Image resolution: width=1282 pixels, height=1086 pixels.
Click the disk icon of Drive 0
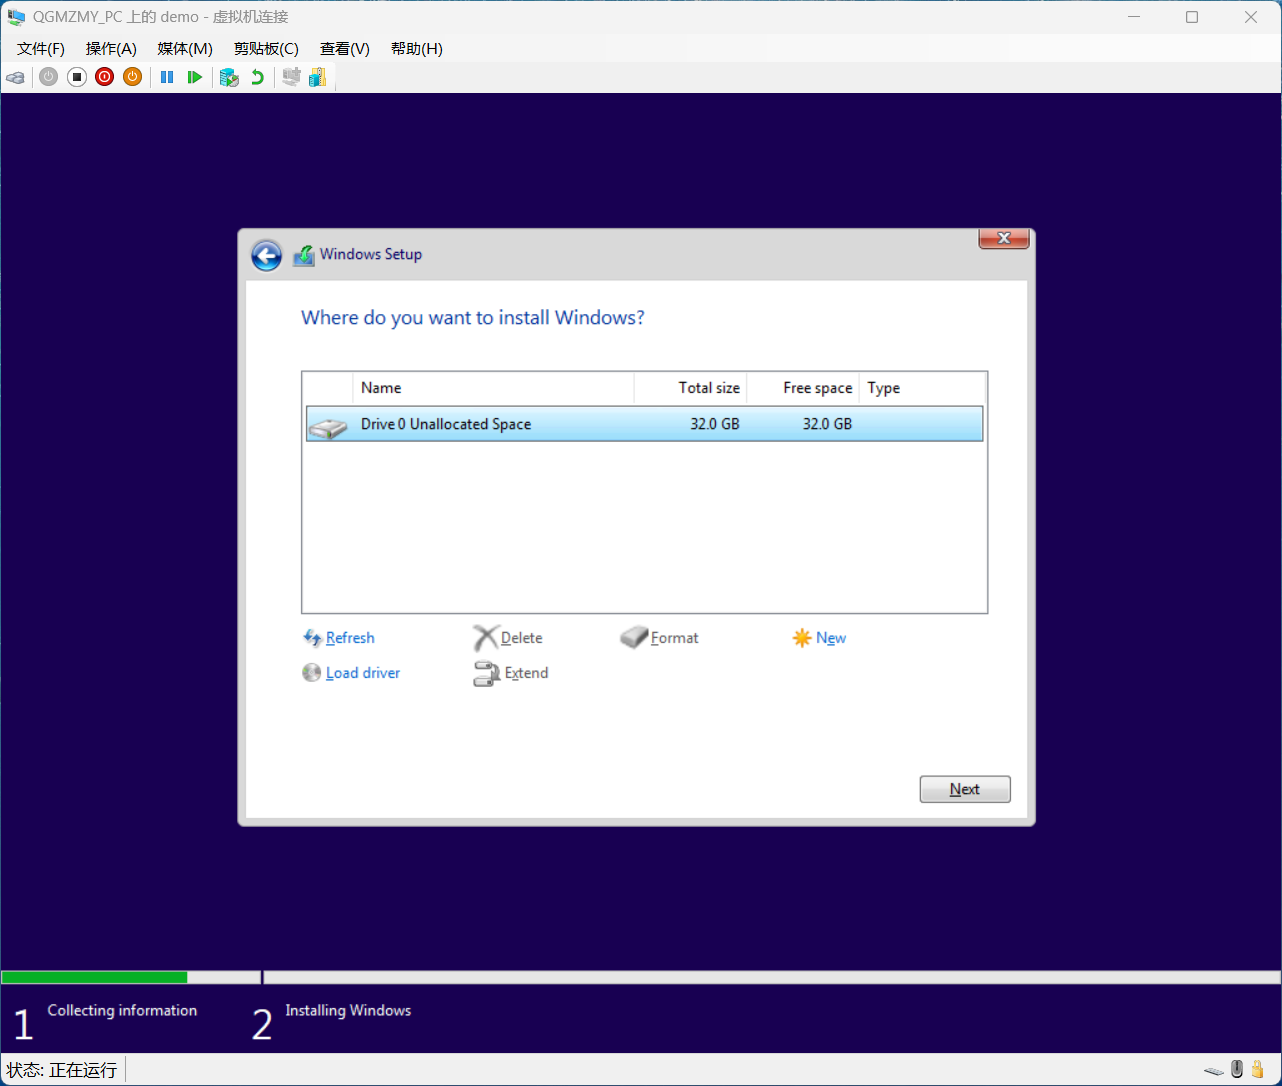328,427
